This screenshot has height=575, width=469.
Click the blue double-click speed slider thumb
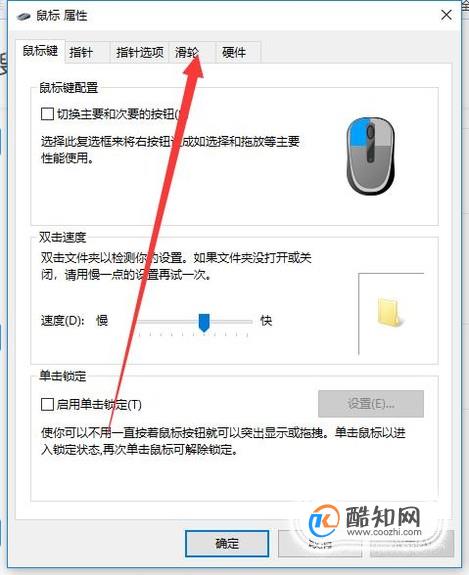[204, 323]
